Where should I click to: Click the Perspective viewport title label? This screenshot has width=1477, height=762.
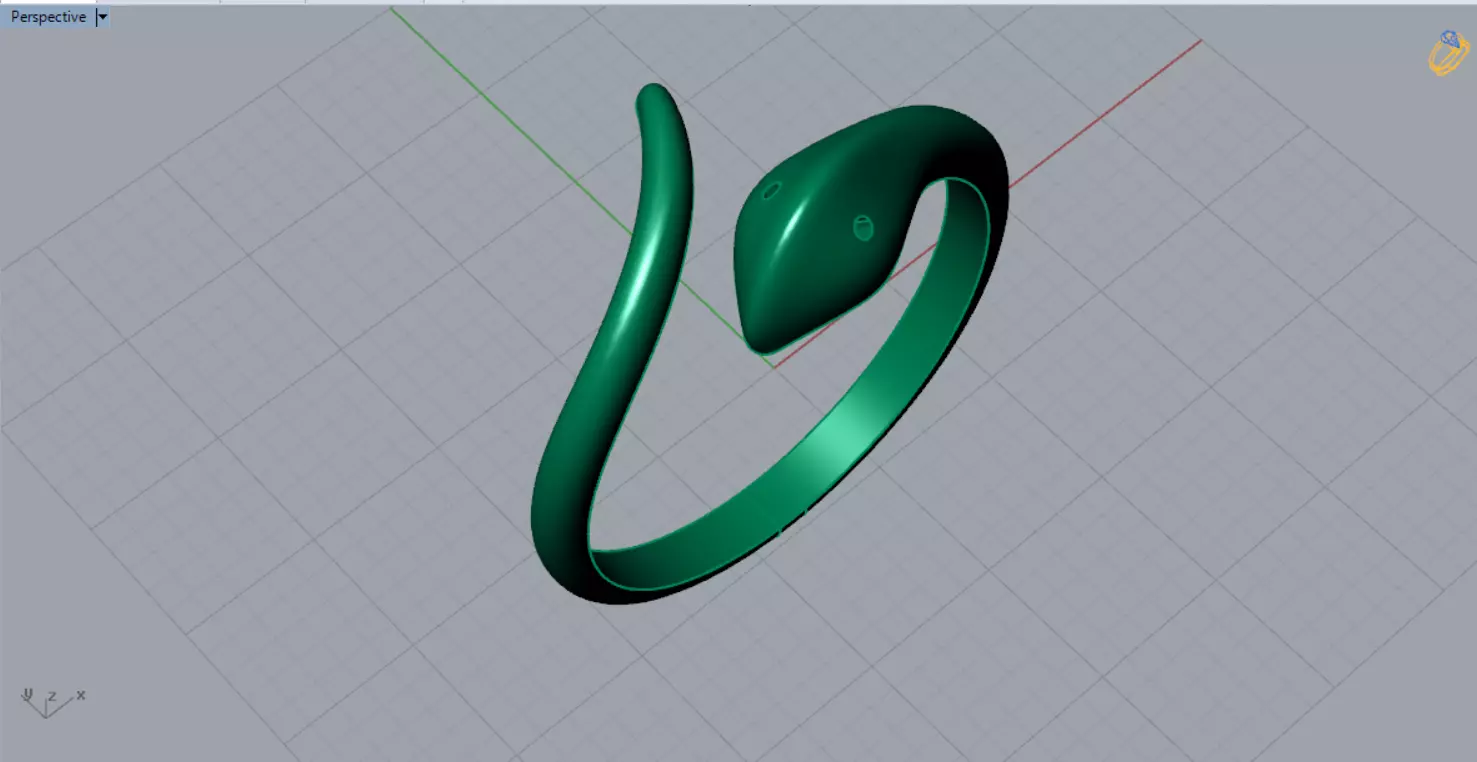pyautogui.click(x=48, y=17)
